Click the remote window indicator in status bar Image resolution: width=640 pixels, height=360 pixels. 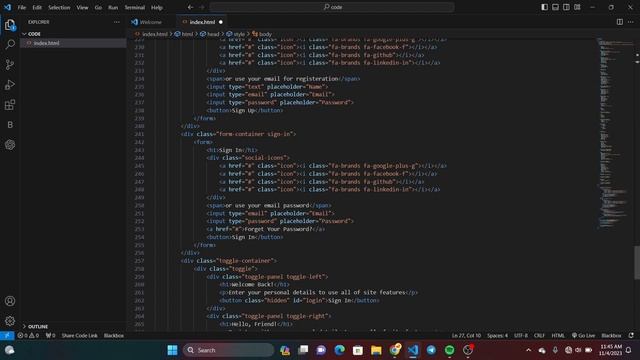pos(7,336)
